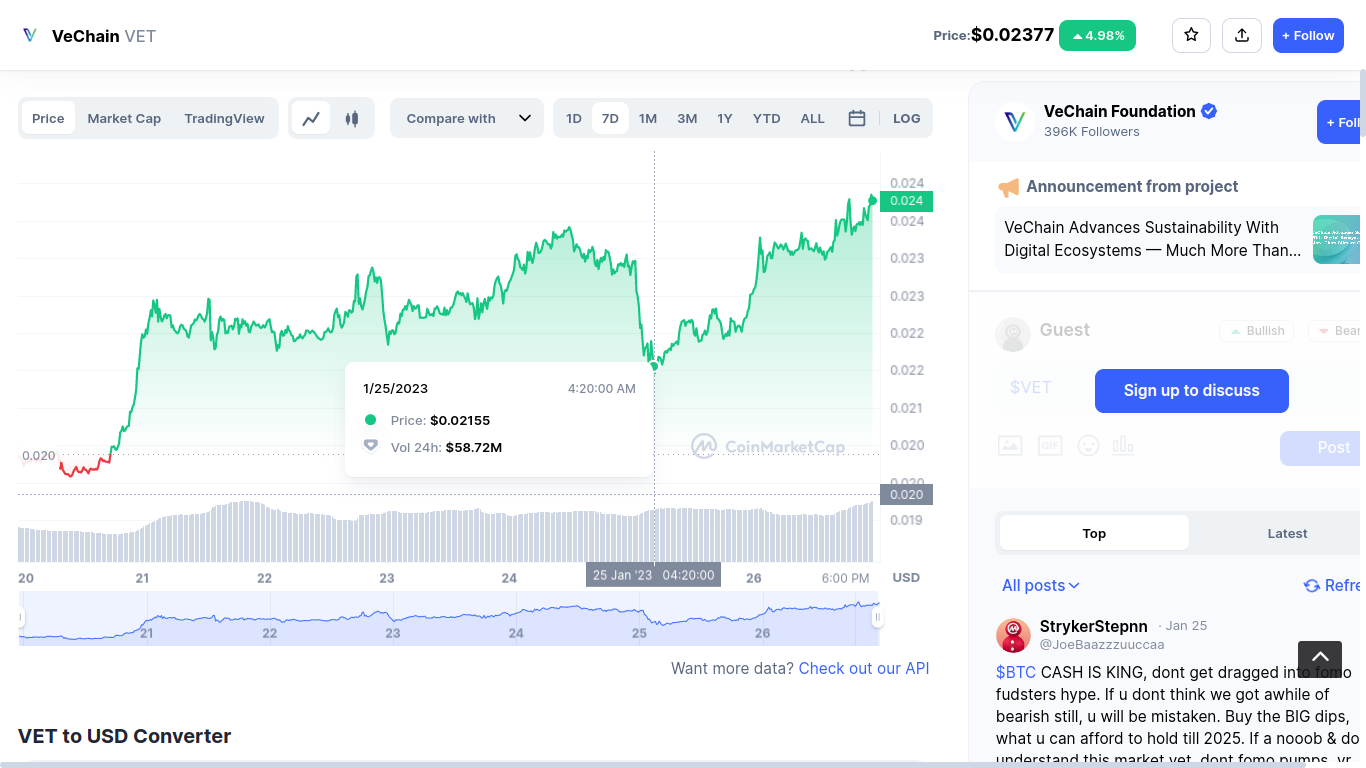Image resolution: width=1366 pixels, height=768 pixels.
Task: Click the verified badge beside VeChain Foundation
Action: click(x=1209, y=111)
